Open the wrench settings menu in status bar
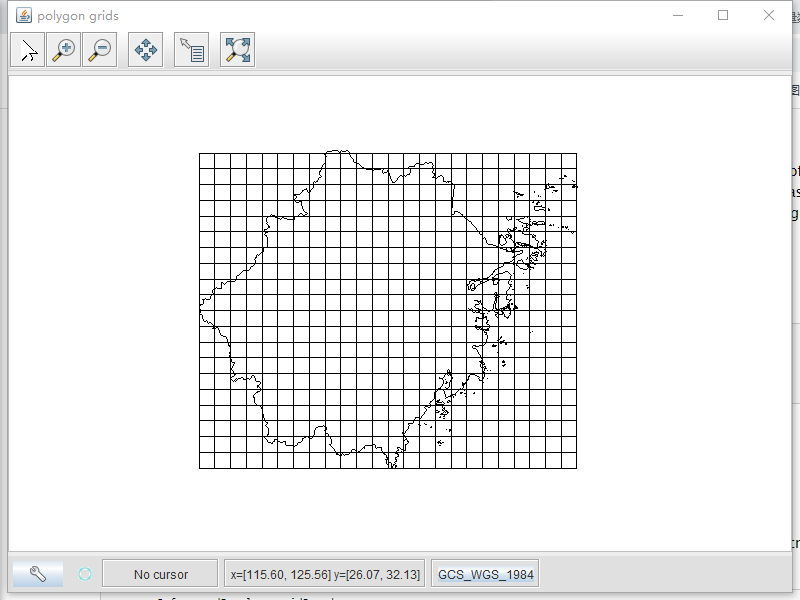 (x=38, y=574)
